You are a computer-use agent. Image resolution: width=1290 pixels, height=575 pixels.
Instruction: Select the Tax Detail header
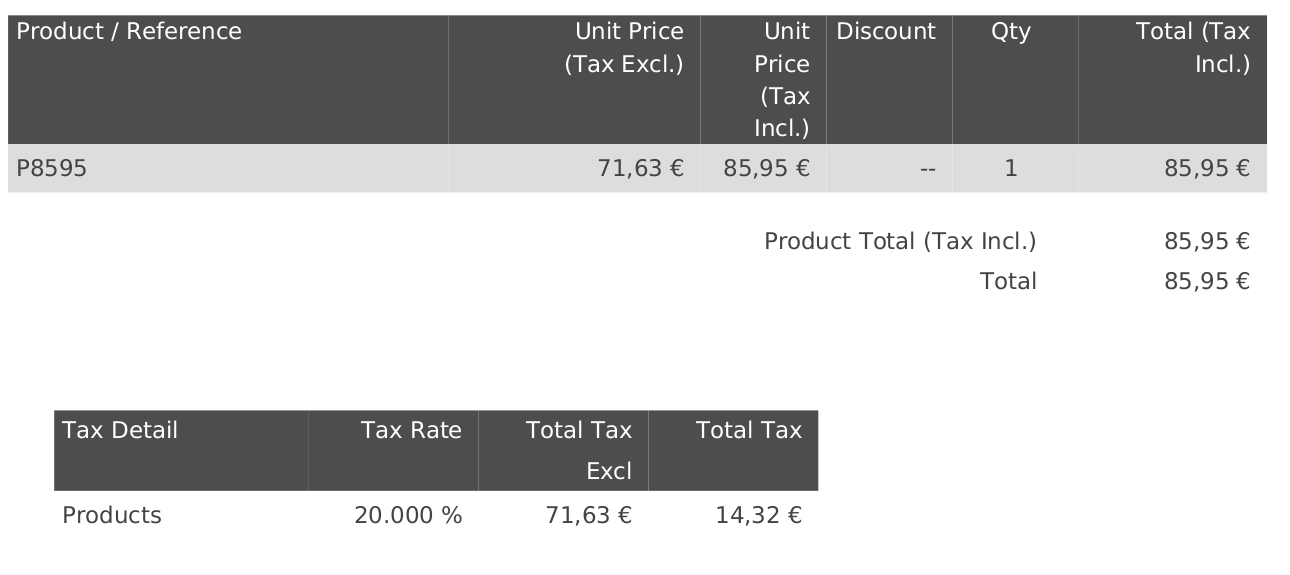click(120, 431)
